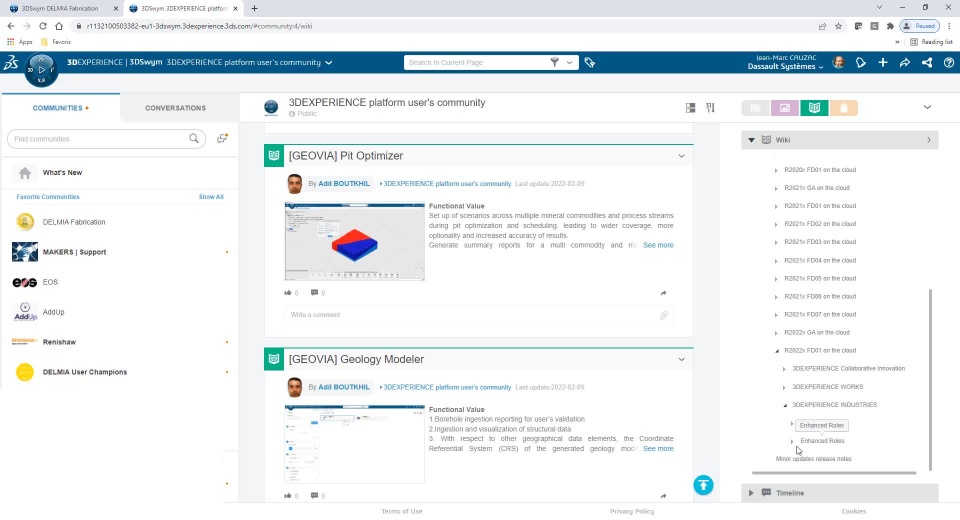The height and width of the screenshot is (520, 960).
Task: Open the help question mark icon
Action: coord(948,62)
